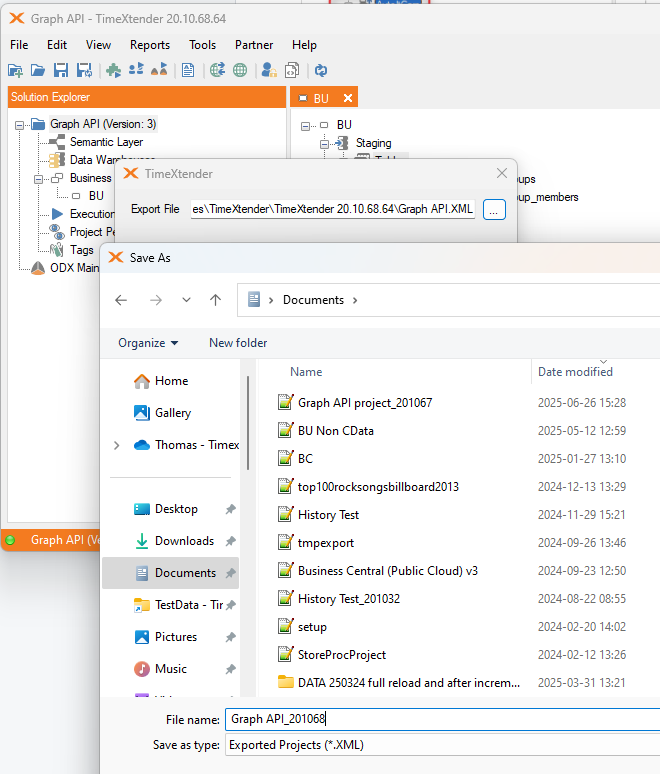This screenshot has width=660, height=774.
Task: Click the Save toolbar icon
Action: (x=61, y=71)
